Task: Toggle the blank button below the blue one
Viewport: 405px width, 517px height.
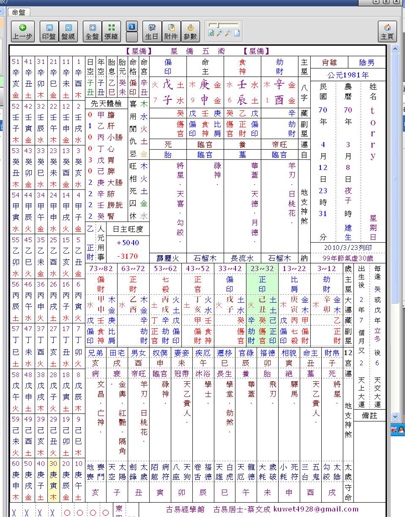Action: pyautogui.click(x=132, y=37)
